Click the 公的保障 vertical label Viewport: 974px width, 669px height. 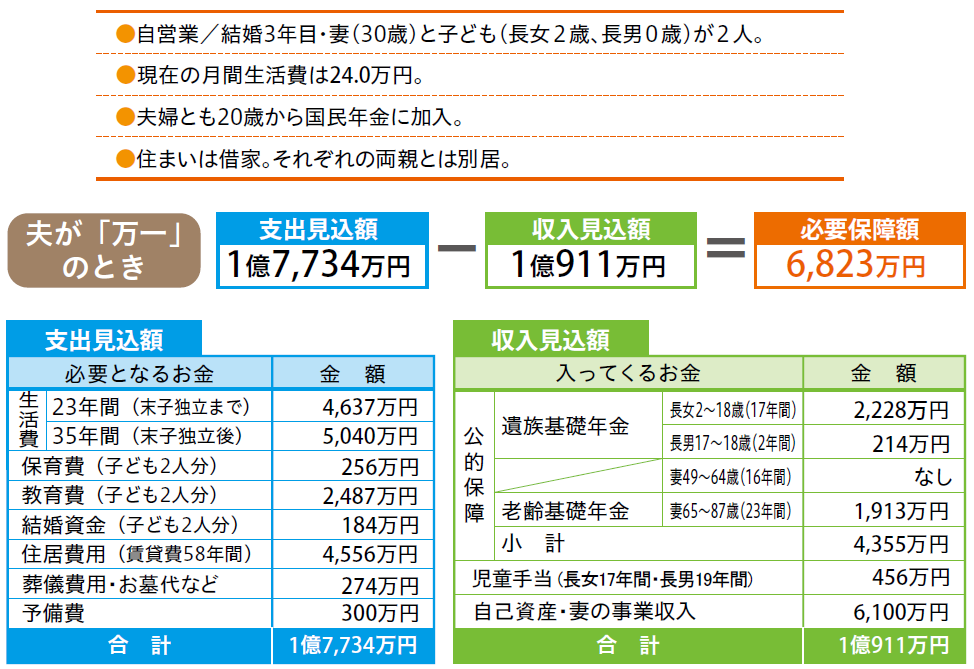[474, 475]
